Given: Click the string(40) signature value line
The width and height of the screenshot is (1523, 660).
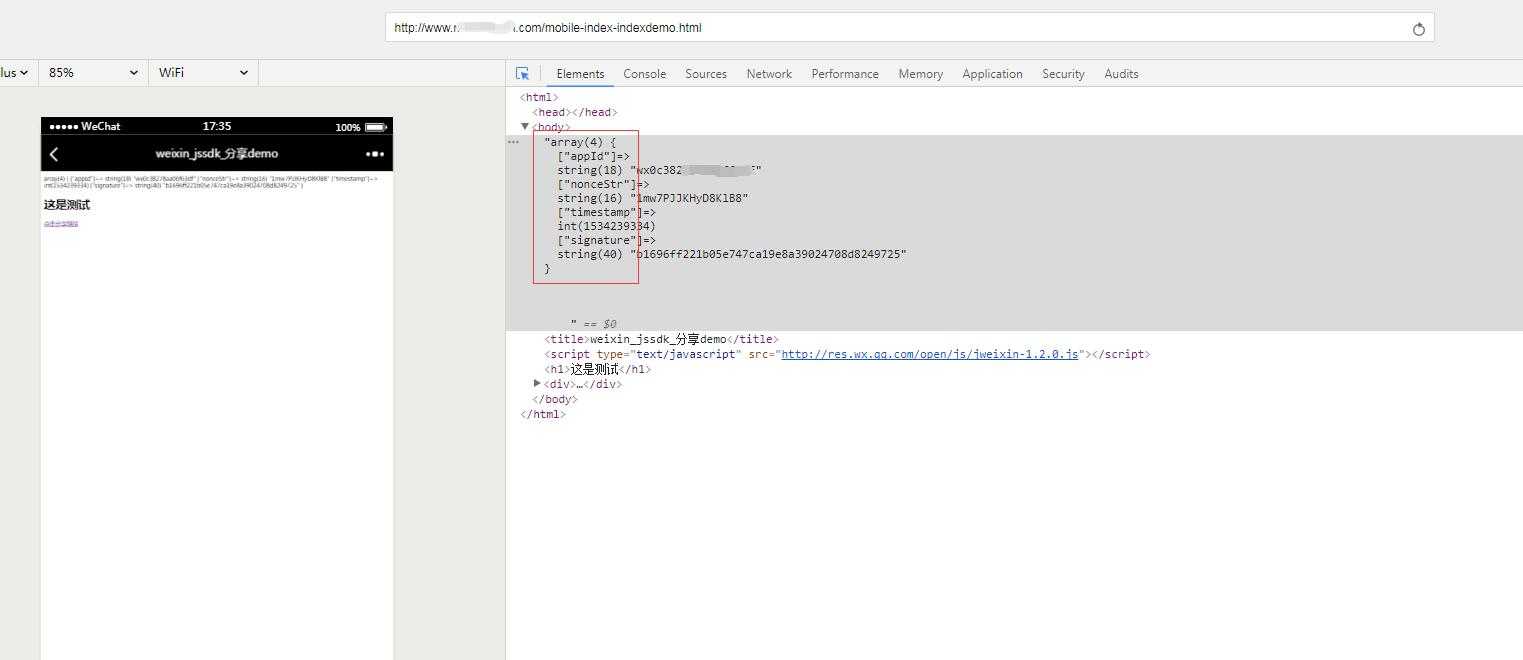Looking at the screenshot, I should [x=732, y=254].
